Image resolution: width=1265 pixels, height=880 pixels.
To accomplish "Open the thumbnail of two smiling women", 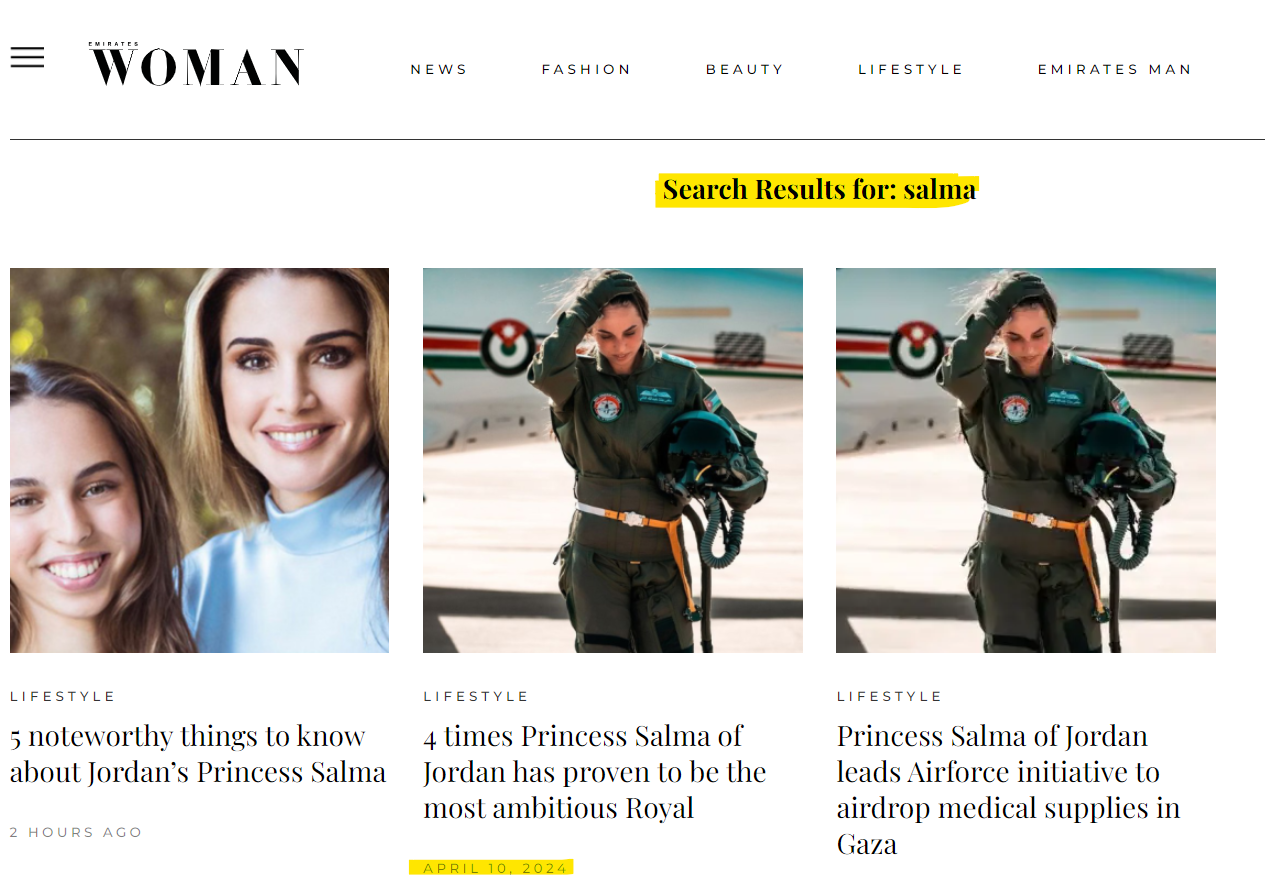I will [x=199, y=460].
